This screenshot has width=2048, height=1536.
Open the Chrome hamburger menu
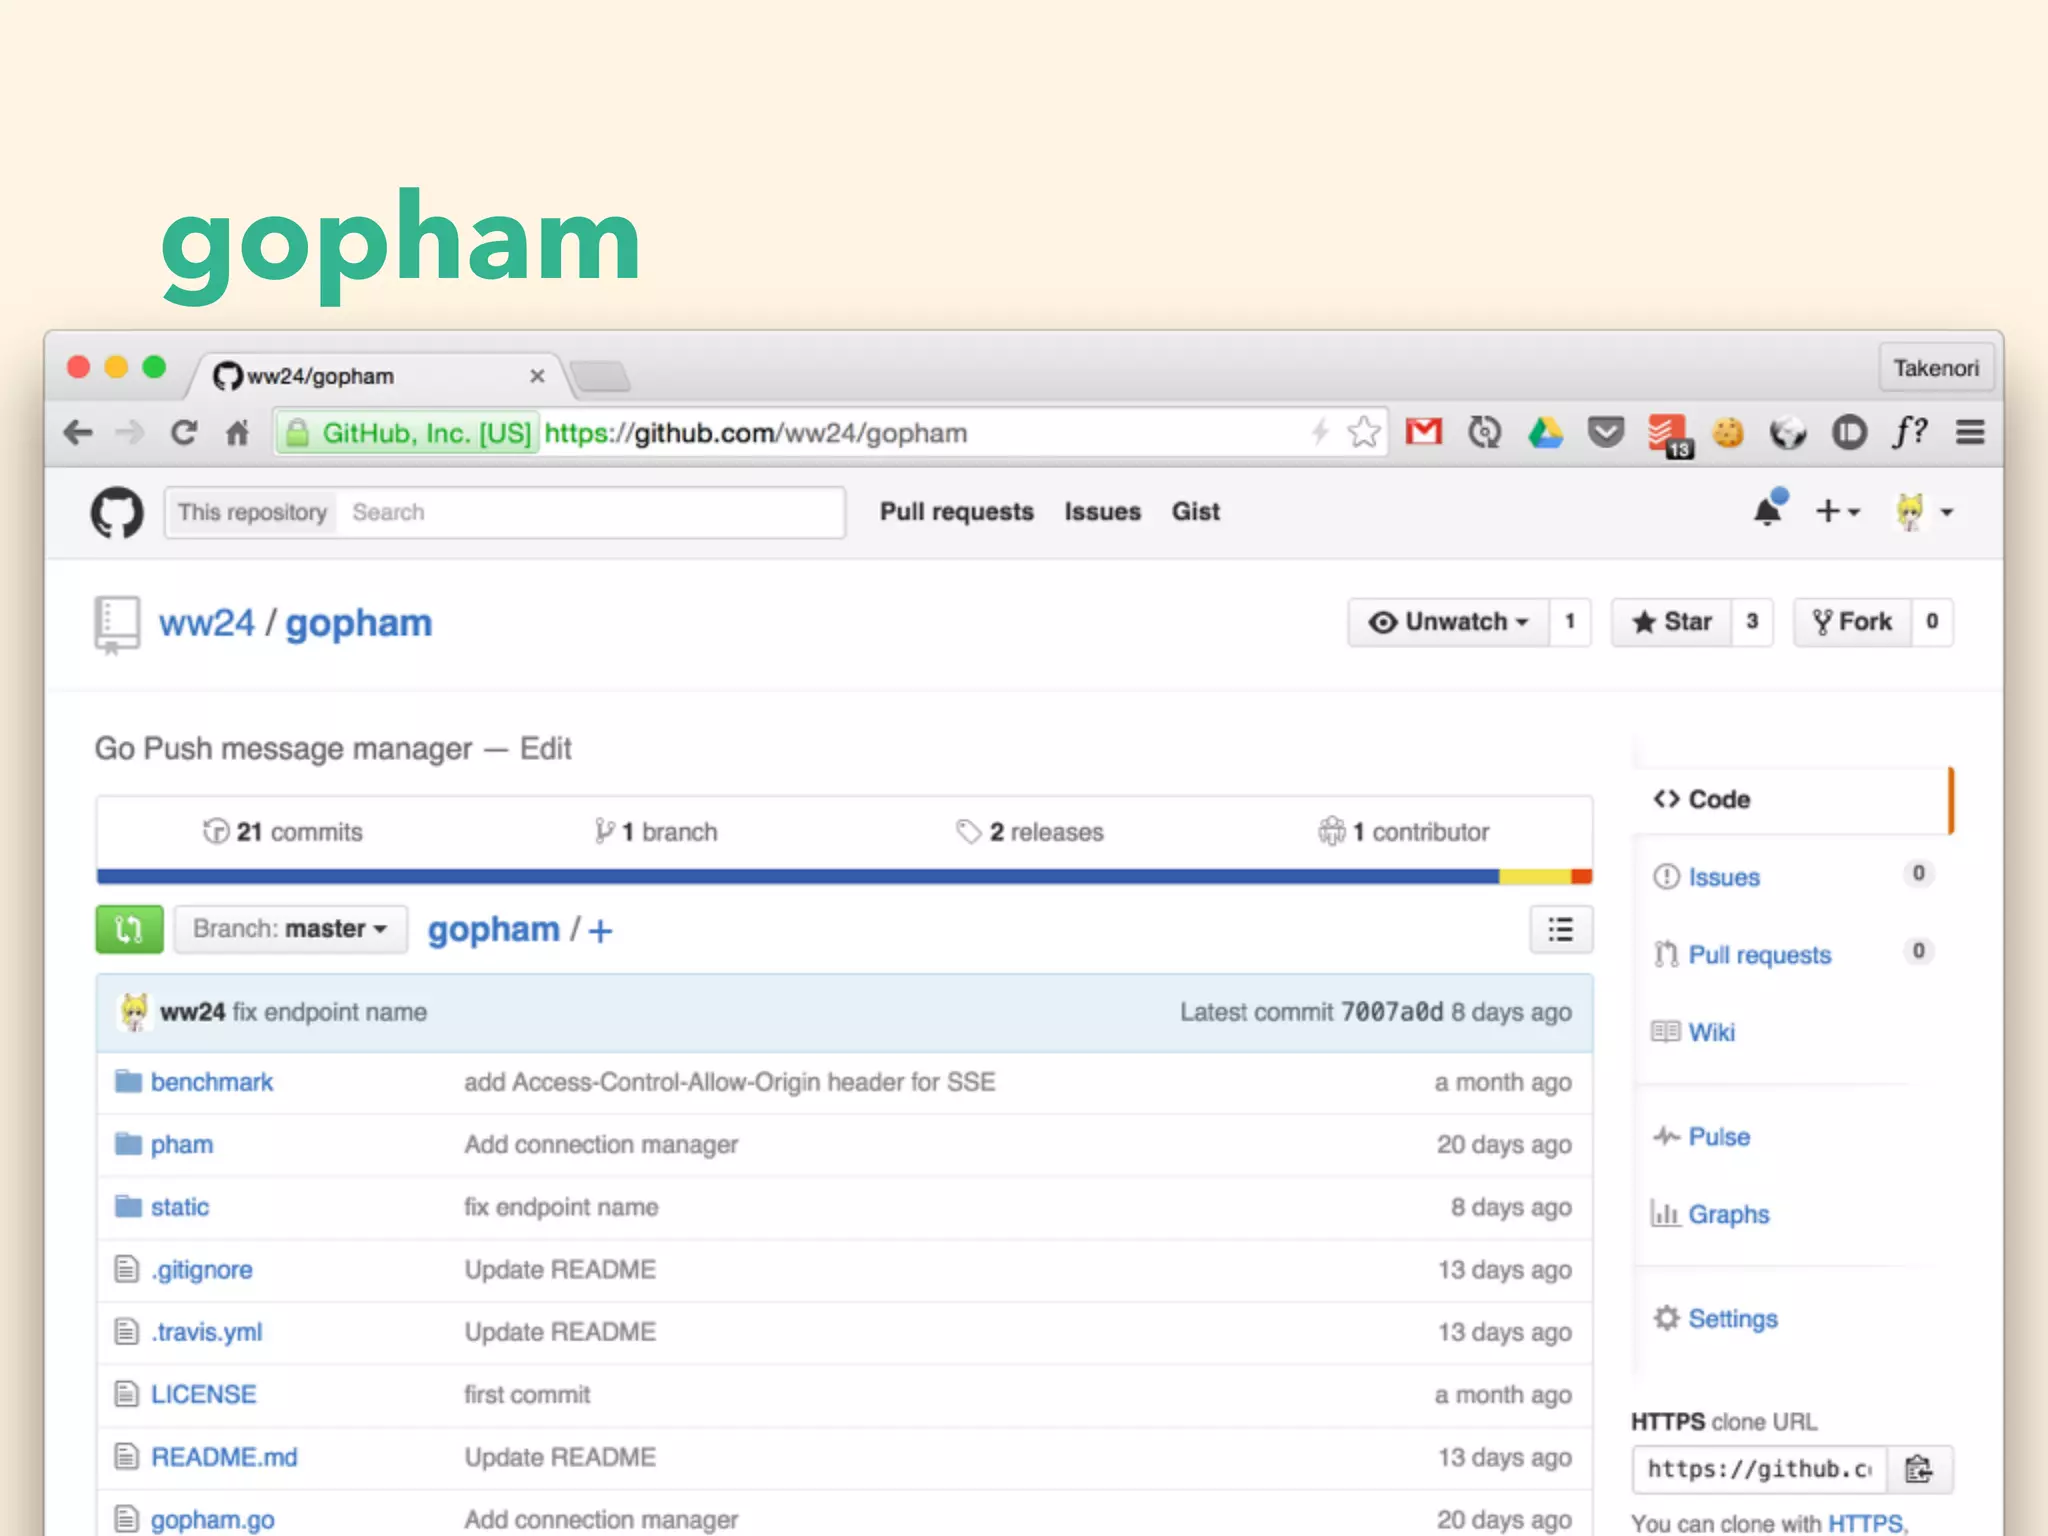[1970, 432]
